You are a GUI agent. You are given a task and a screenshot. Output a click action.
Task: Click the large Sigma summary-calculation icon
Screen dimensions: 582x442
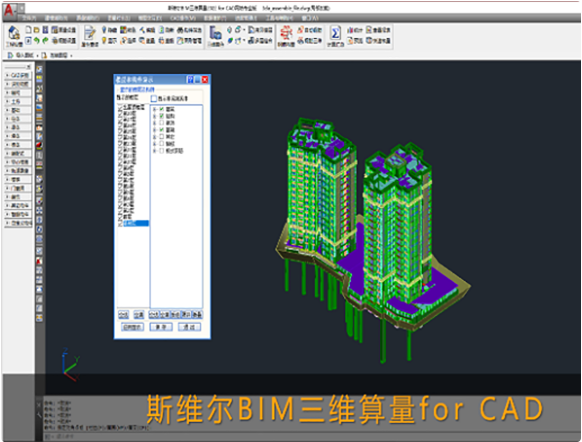(x=335, y=33)
